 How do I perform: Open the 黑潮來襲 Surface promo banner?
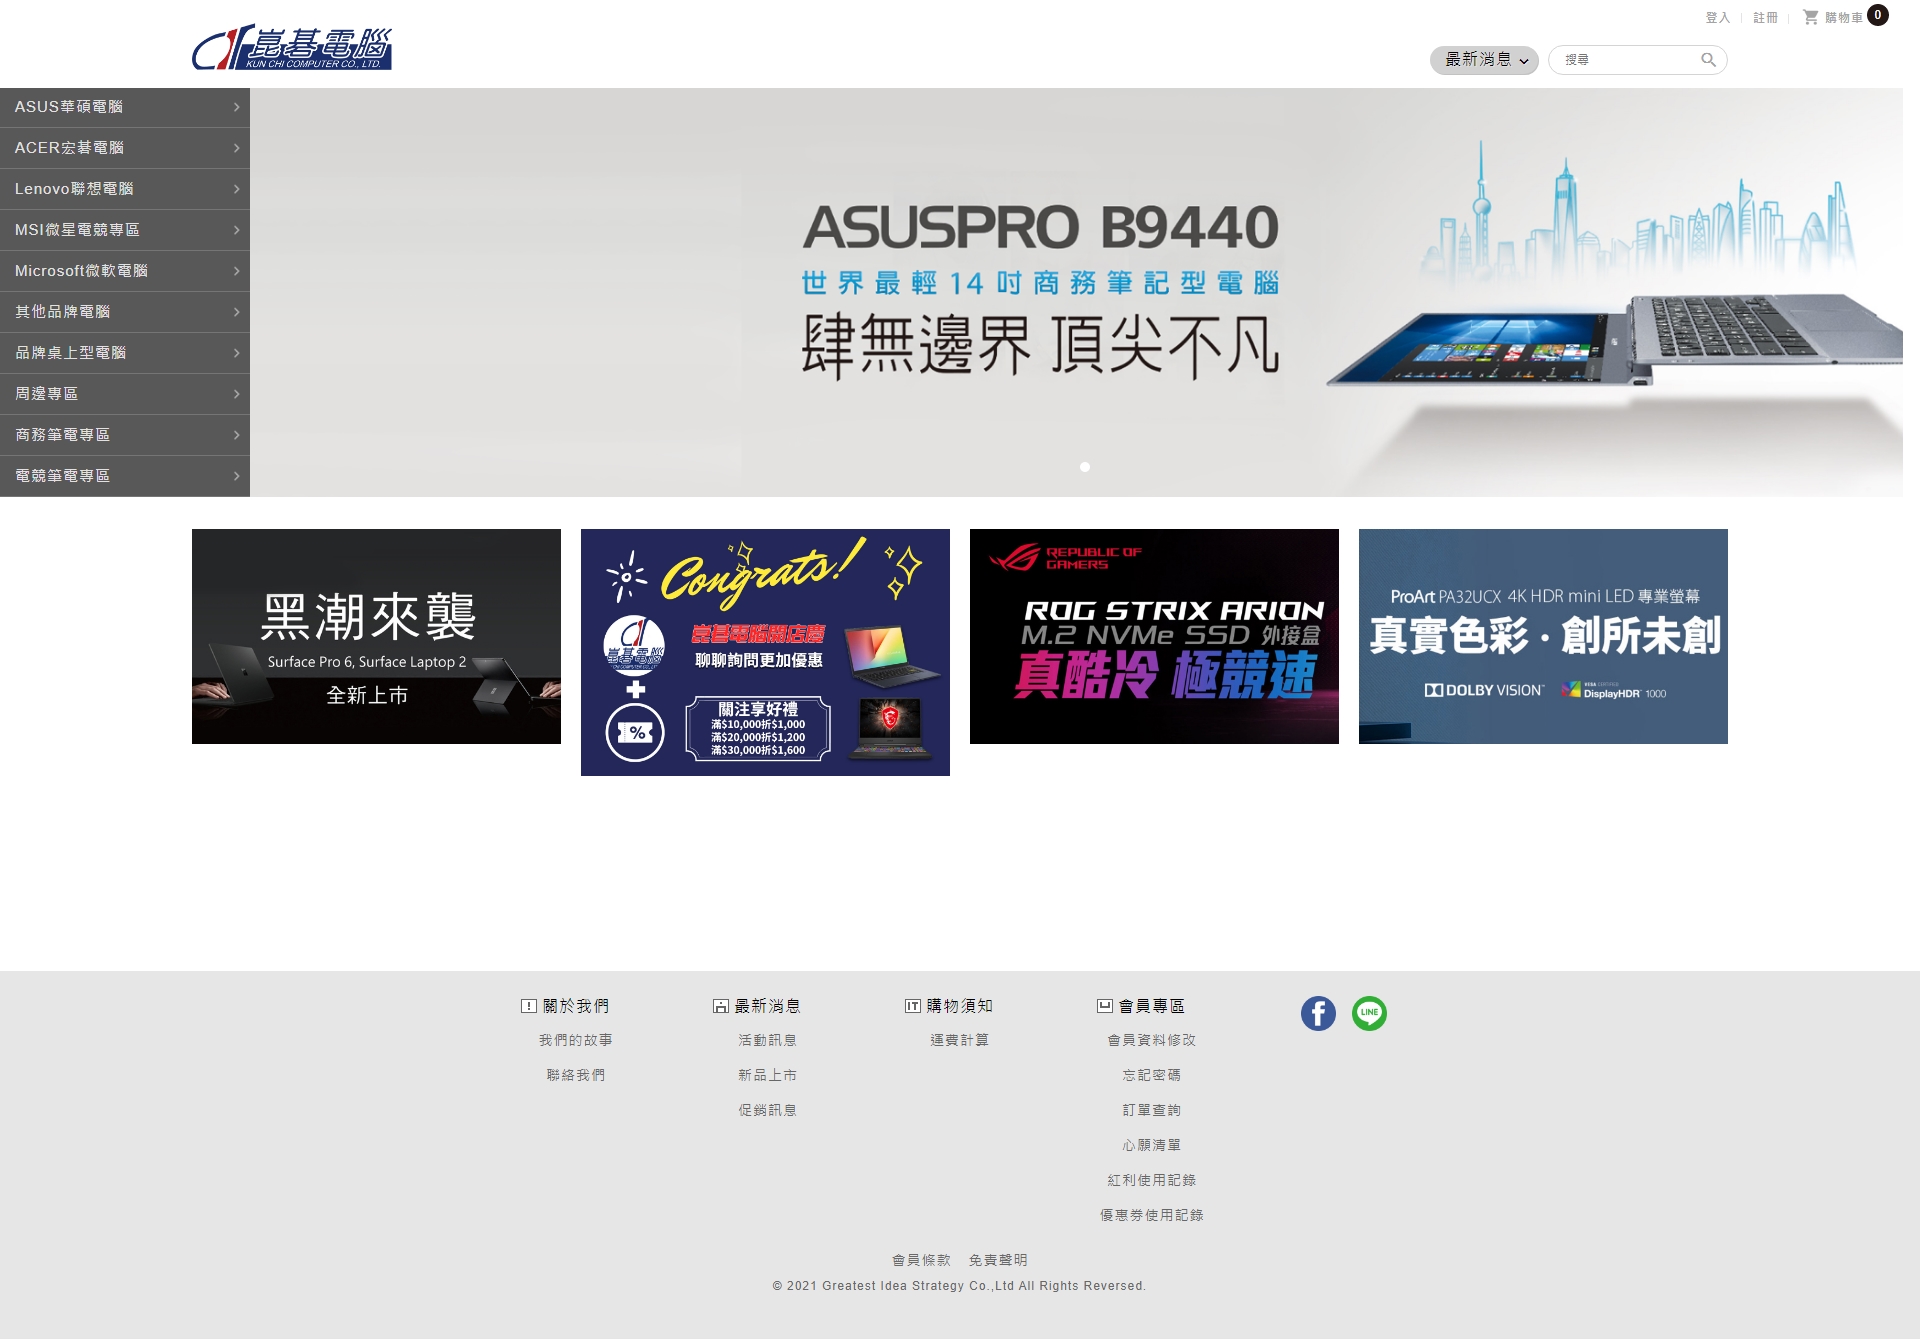coord(376,636)
